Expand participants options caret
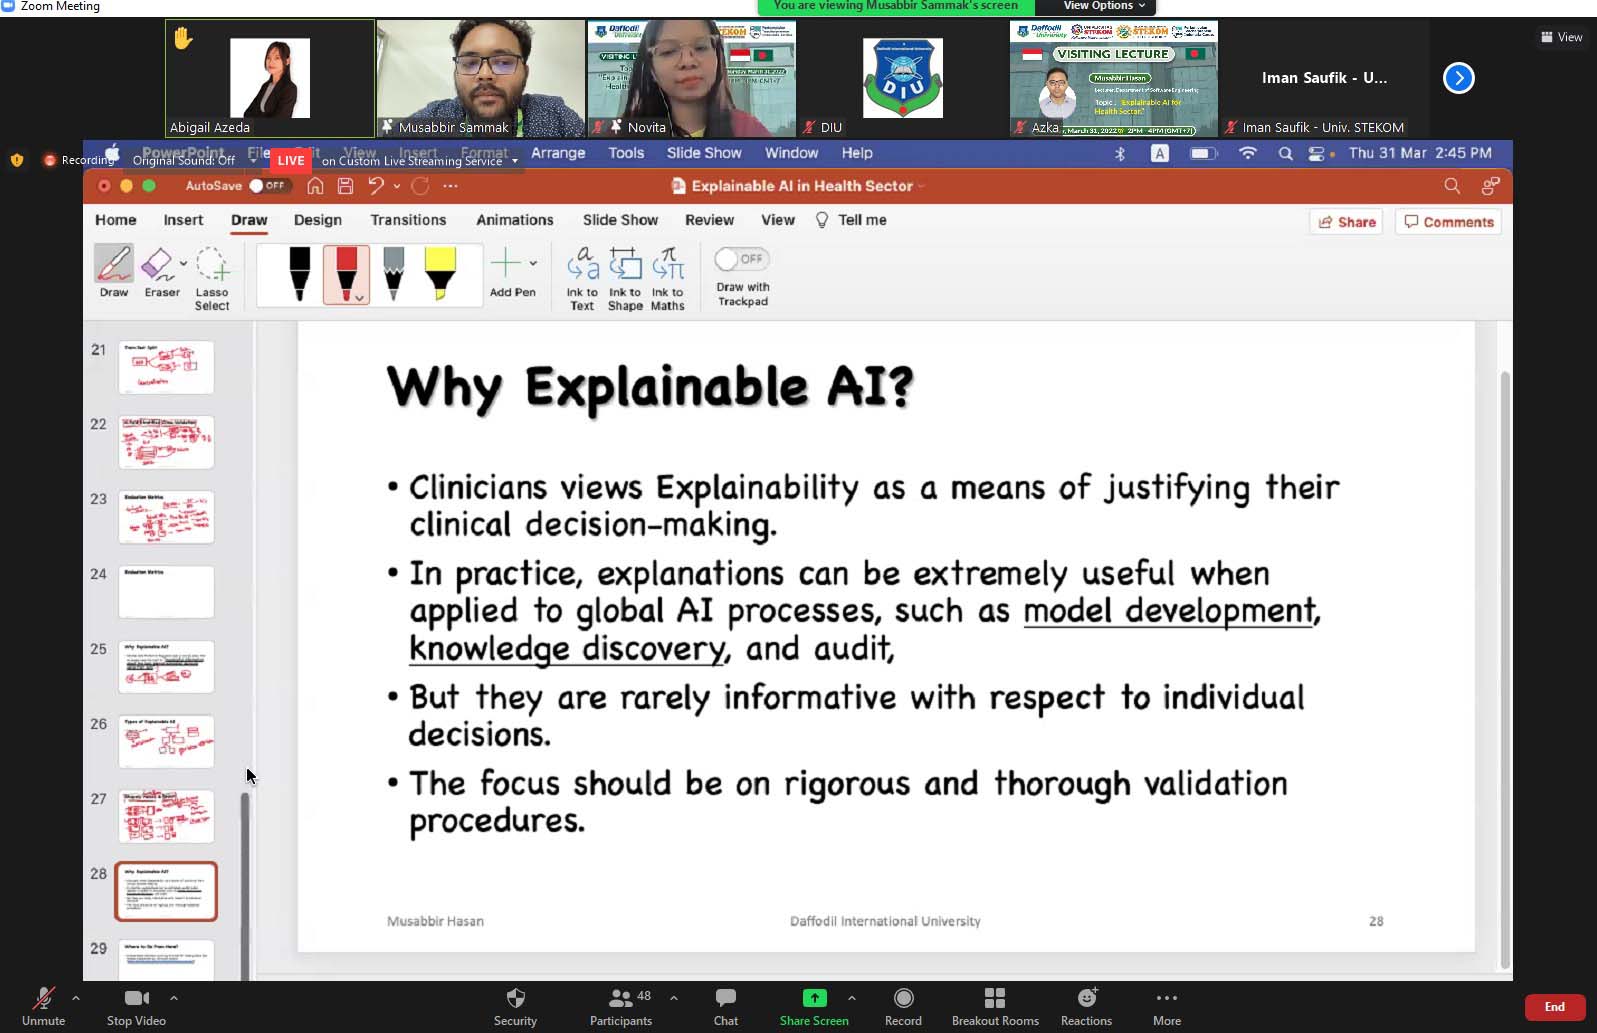The width and height of the screenshot is (1597, 1033). [x=674, y=998]
